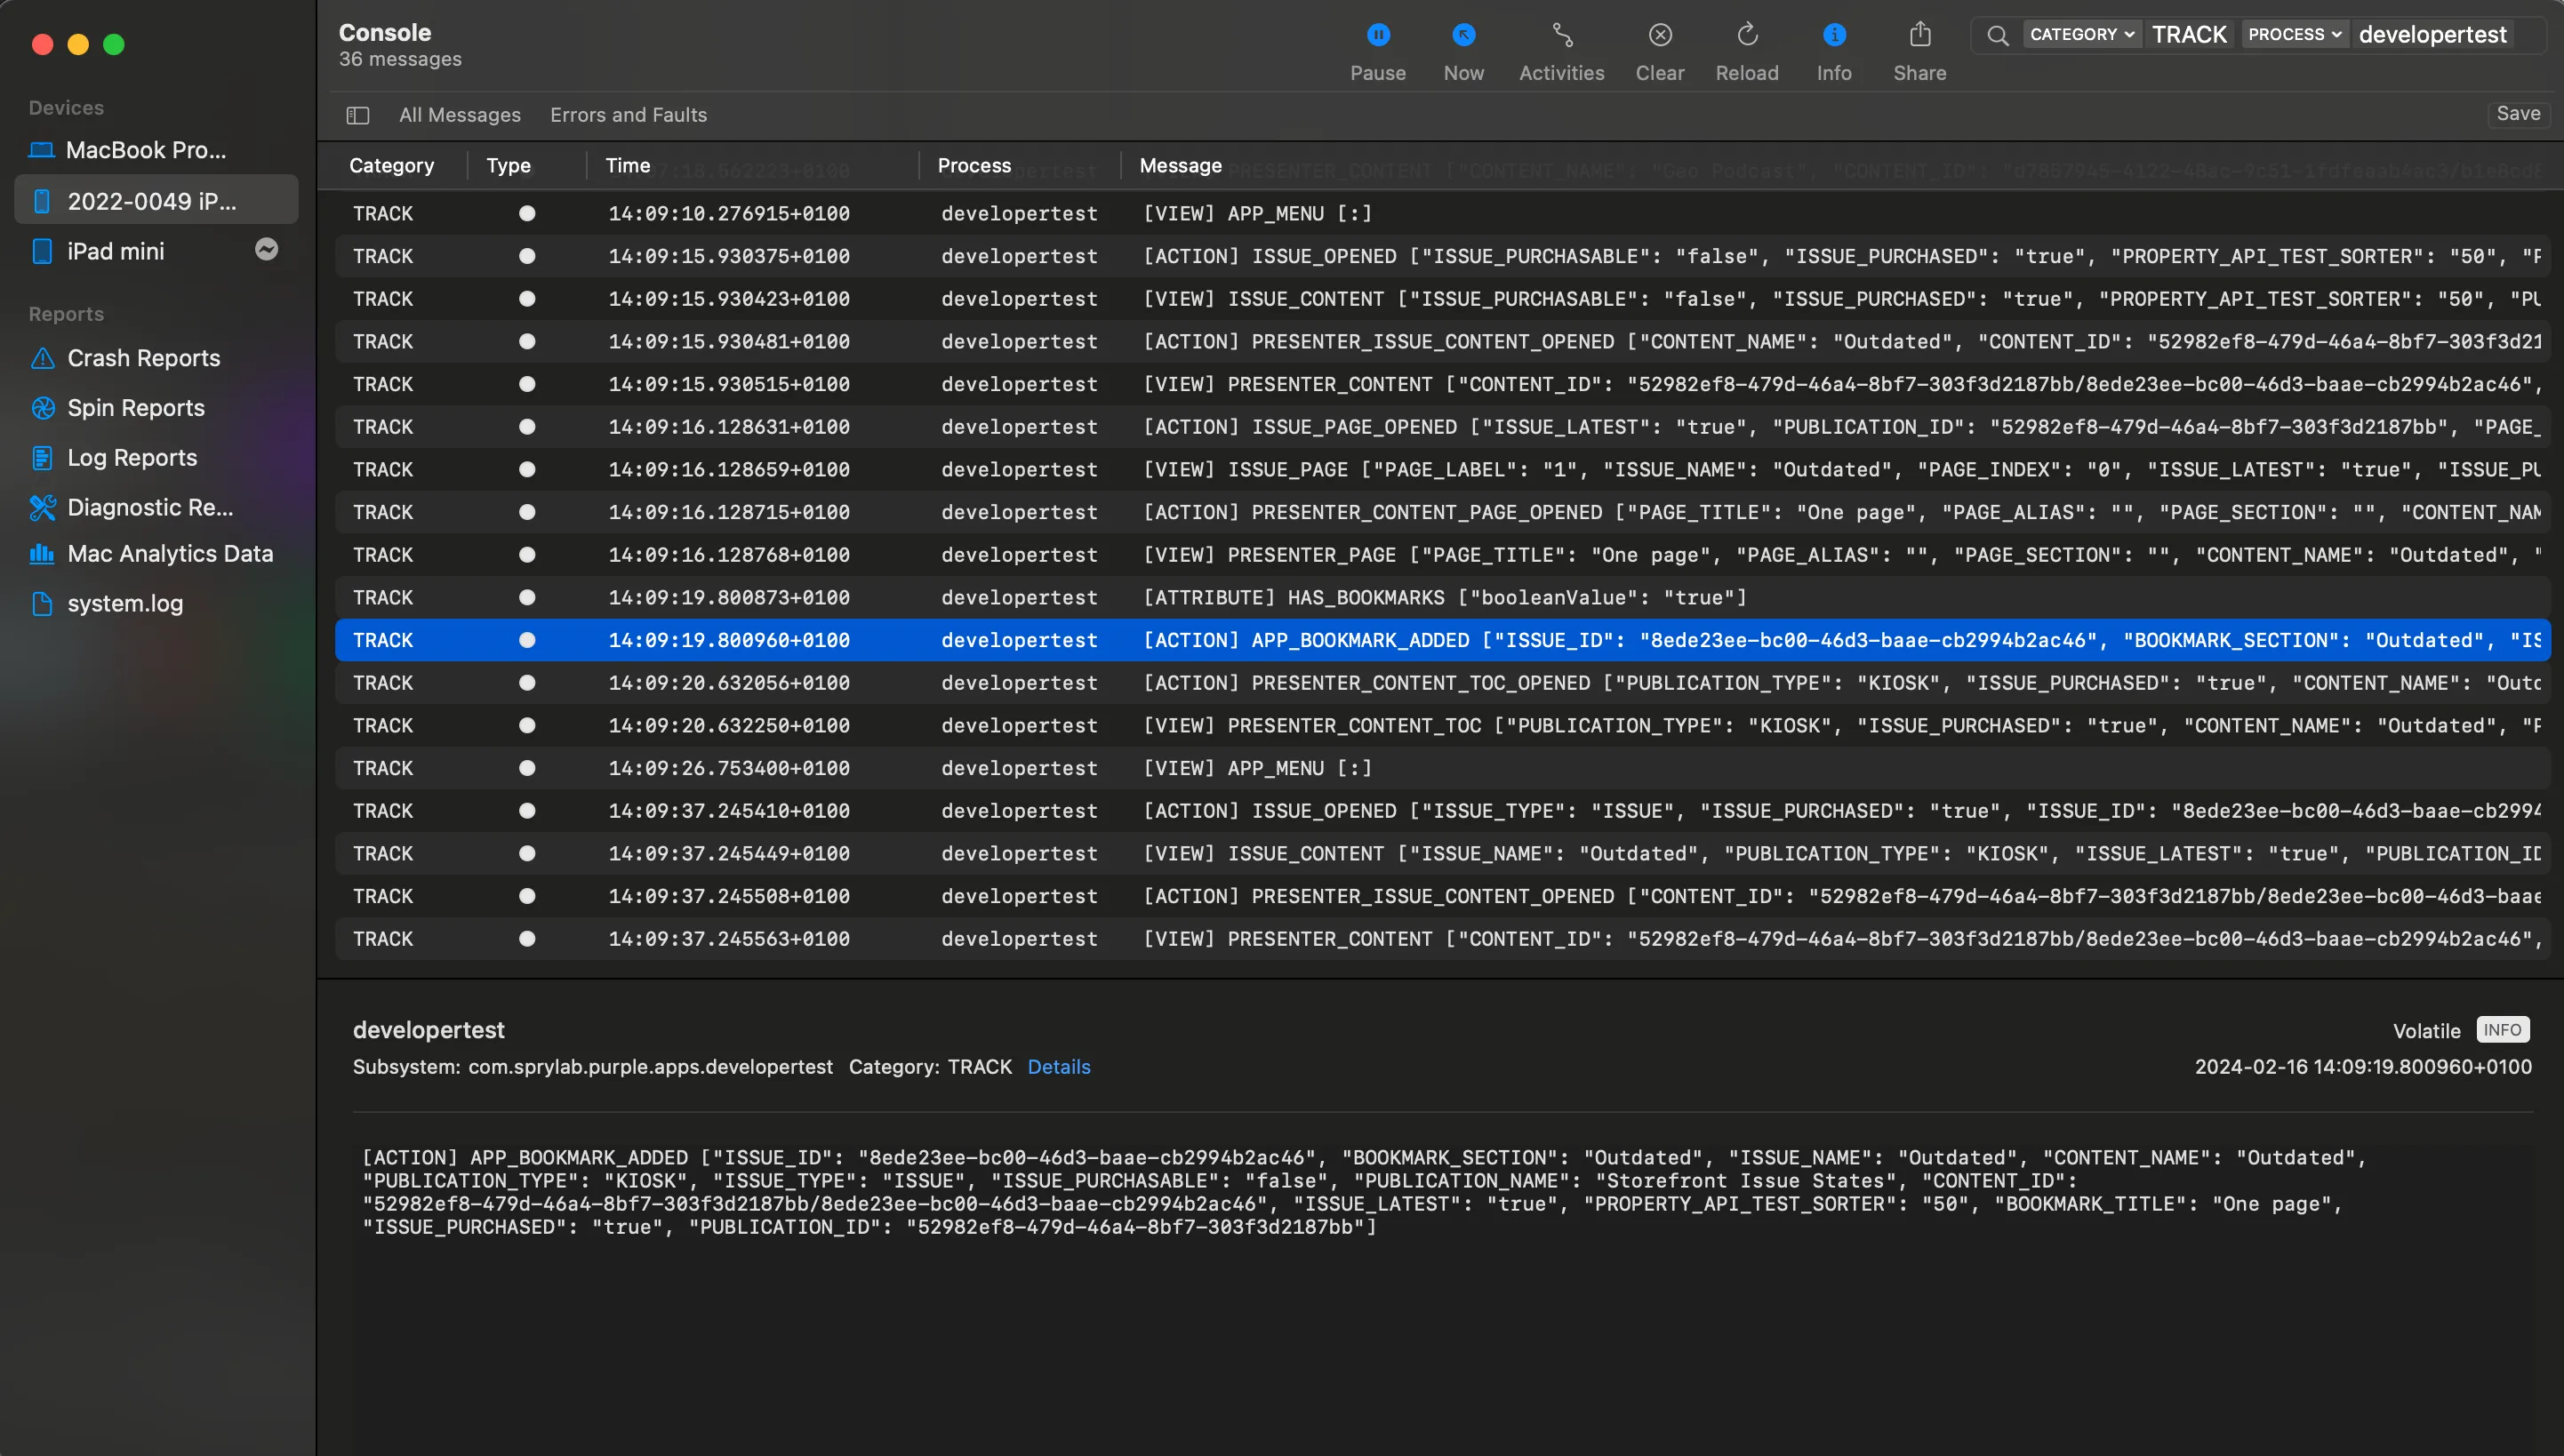Zoom the window with the green button
Image resolution: width=2564 pixels, height=1456 pixels.
(114, 44)
